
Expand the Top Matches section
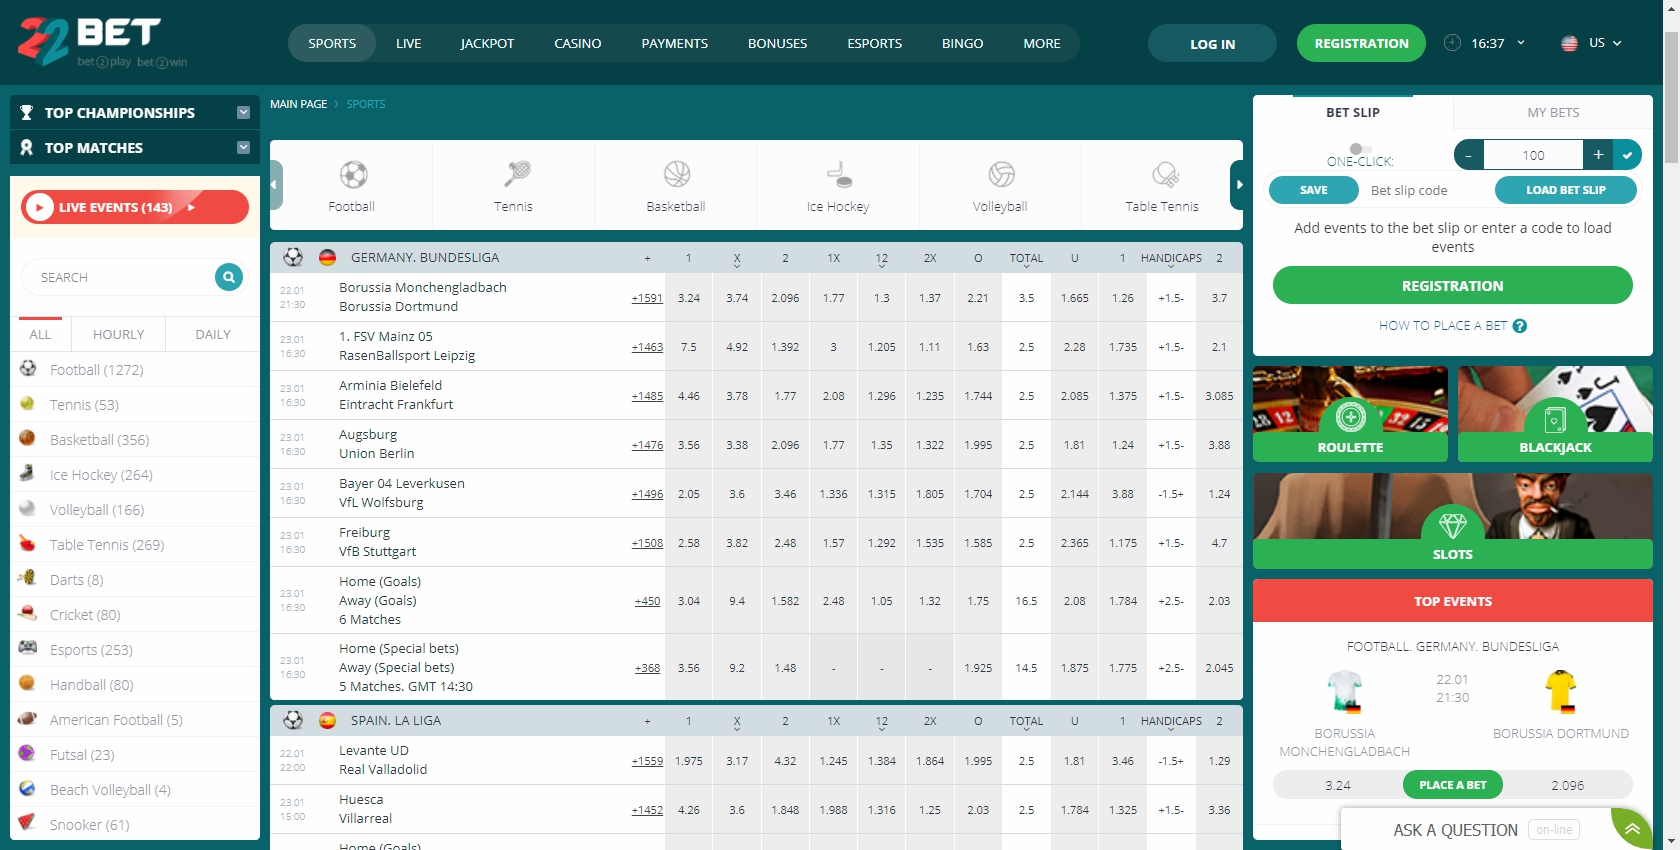[243, 148]
